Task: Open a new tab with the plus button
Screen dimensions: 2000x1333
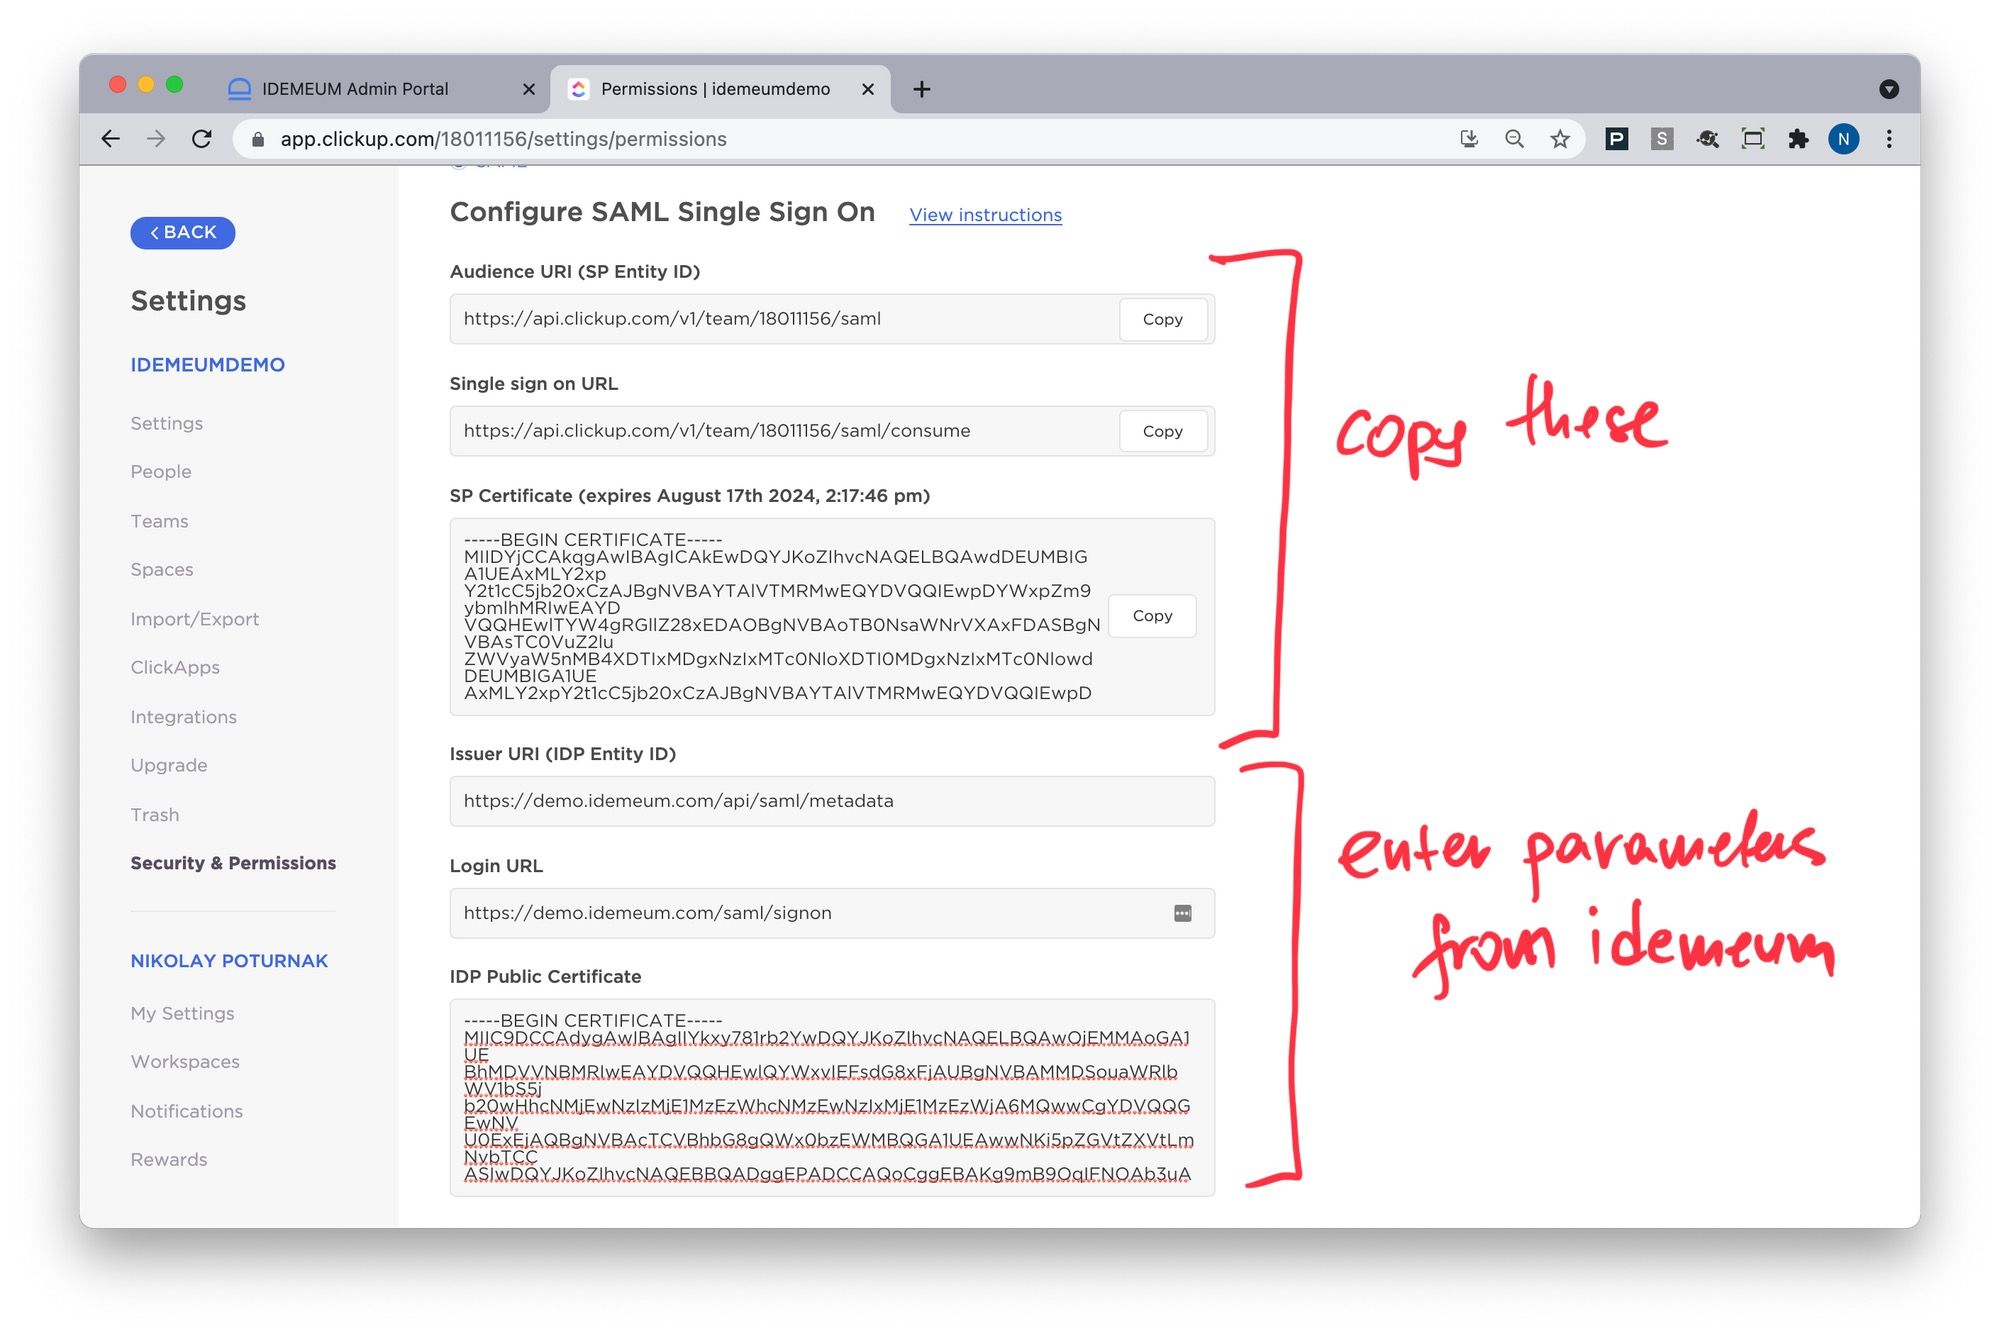Action: point(921,89)
